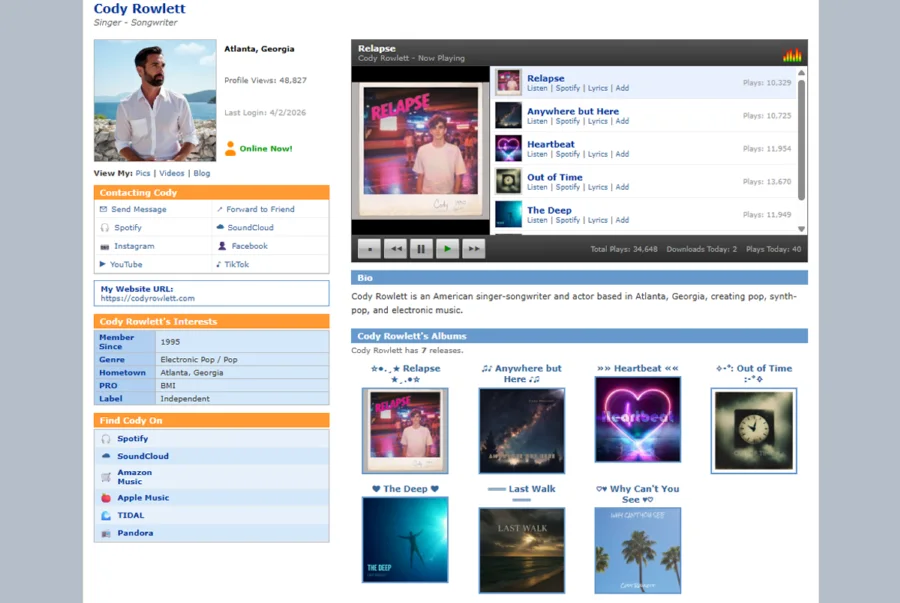The width and height of the screenshot is (900, 603).
Task: Click the stop button in music player
Action: [369, 249]
